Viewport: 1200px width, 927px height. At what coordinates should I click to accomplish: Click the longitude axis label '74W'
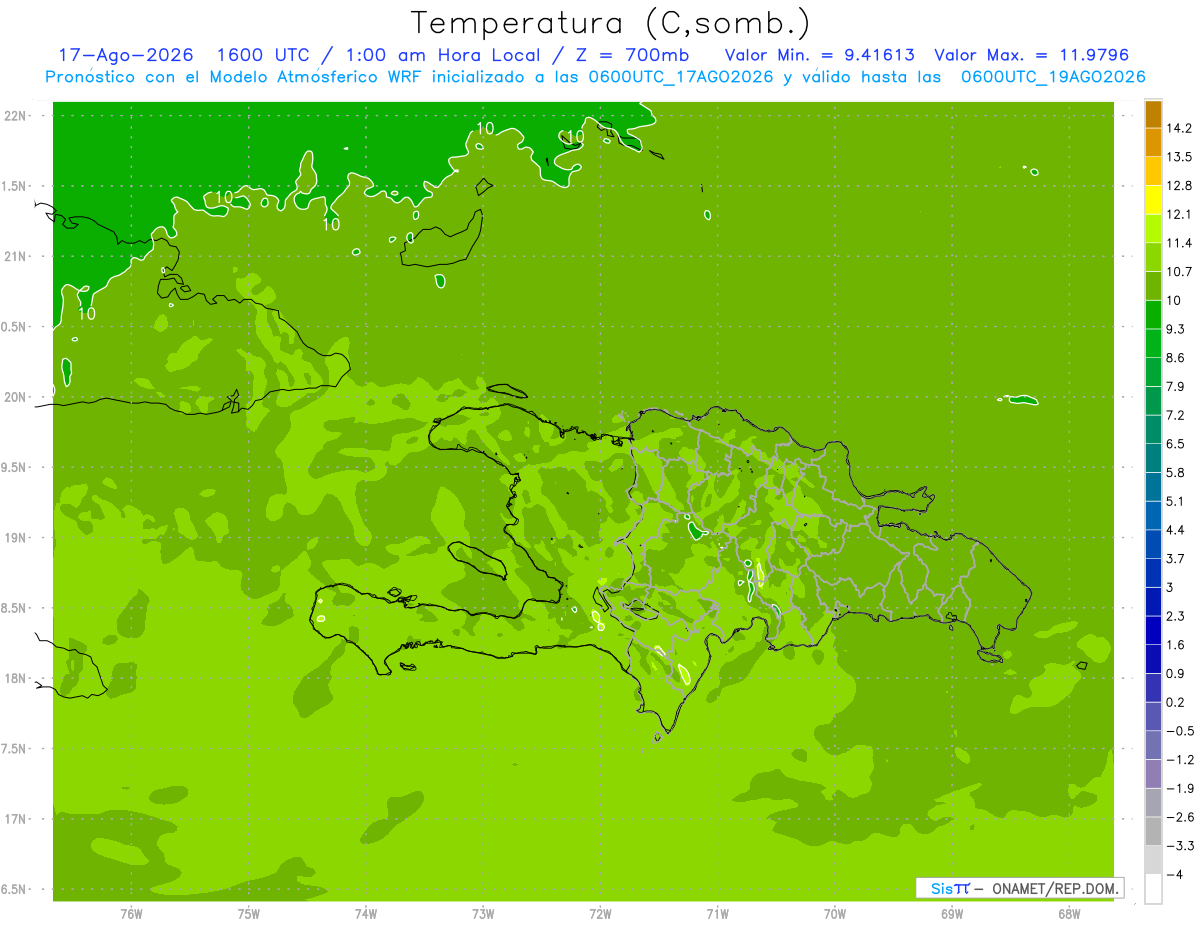tap(366, 914)
